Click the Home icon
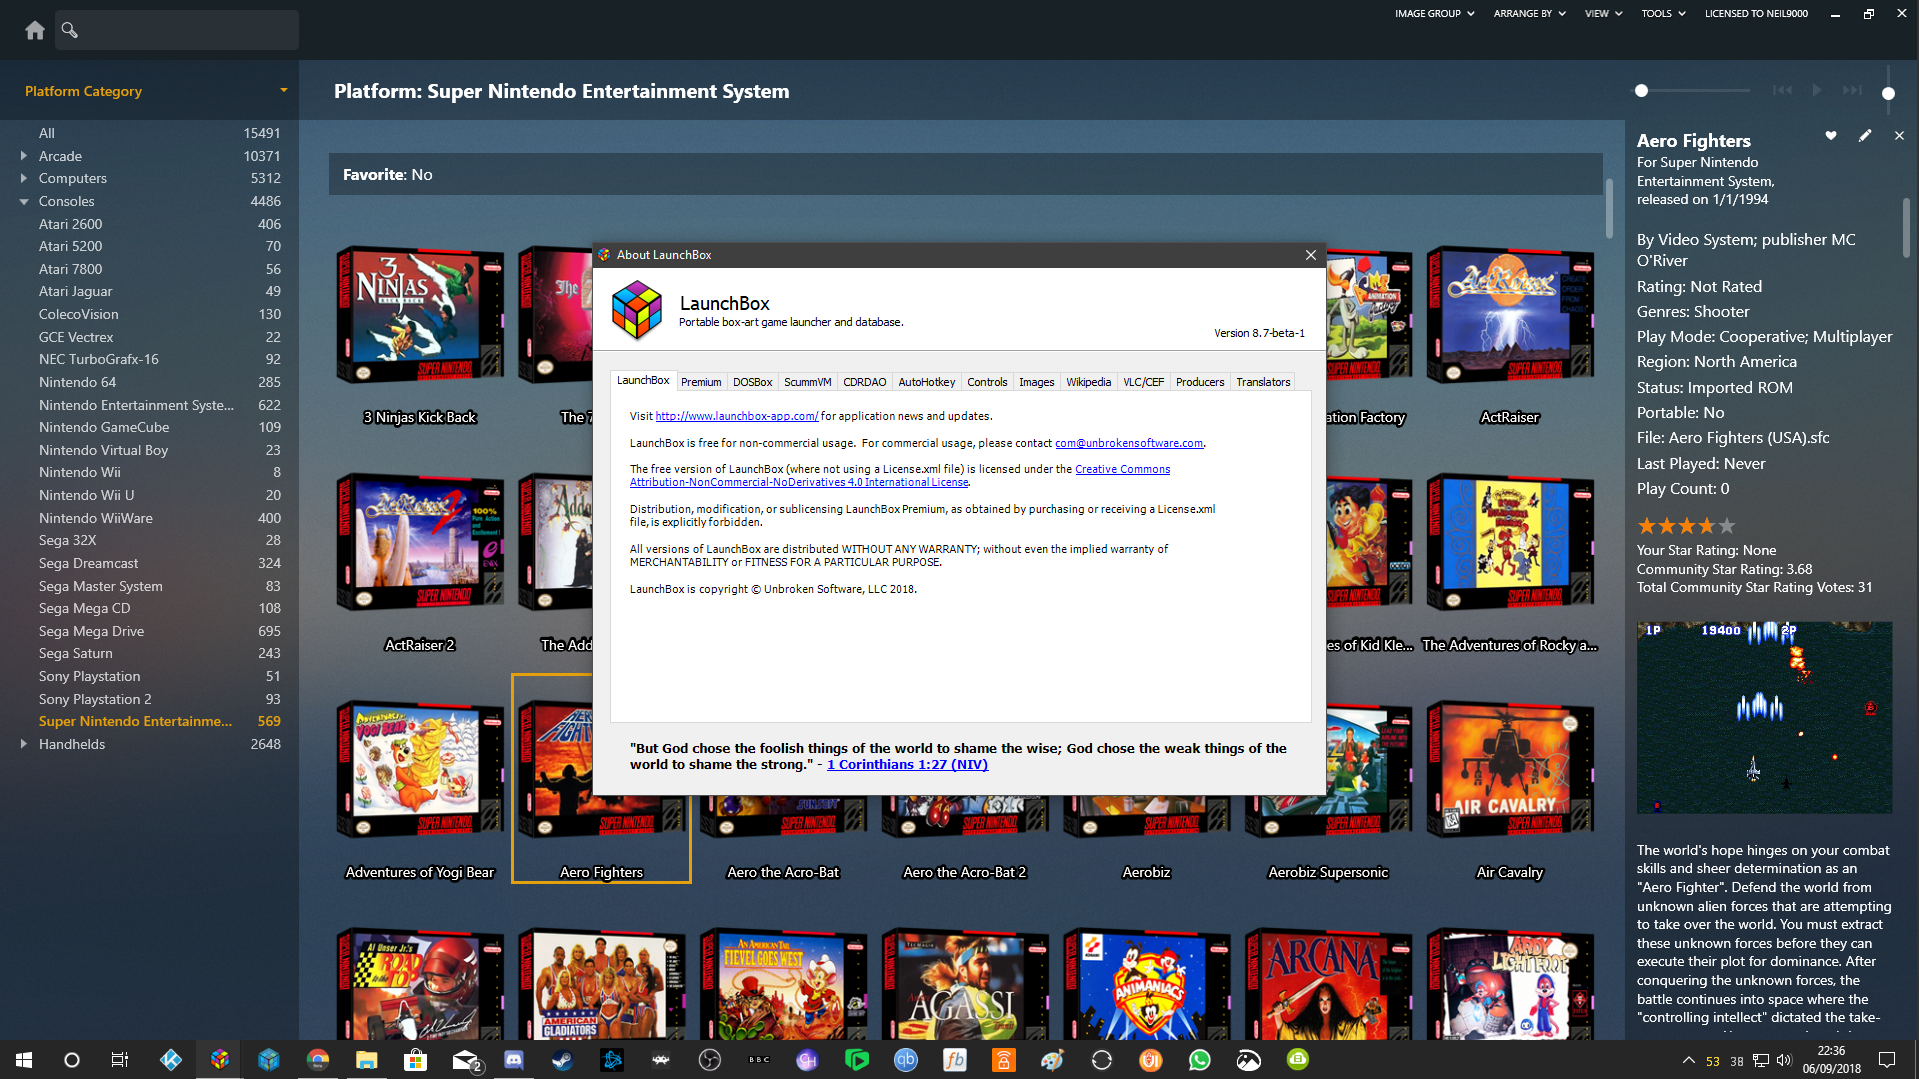Viewport: 1919px width, 1079px height. [x=35, y=30]
